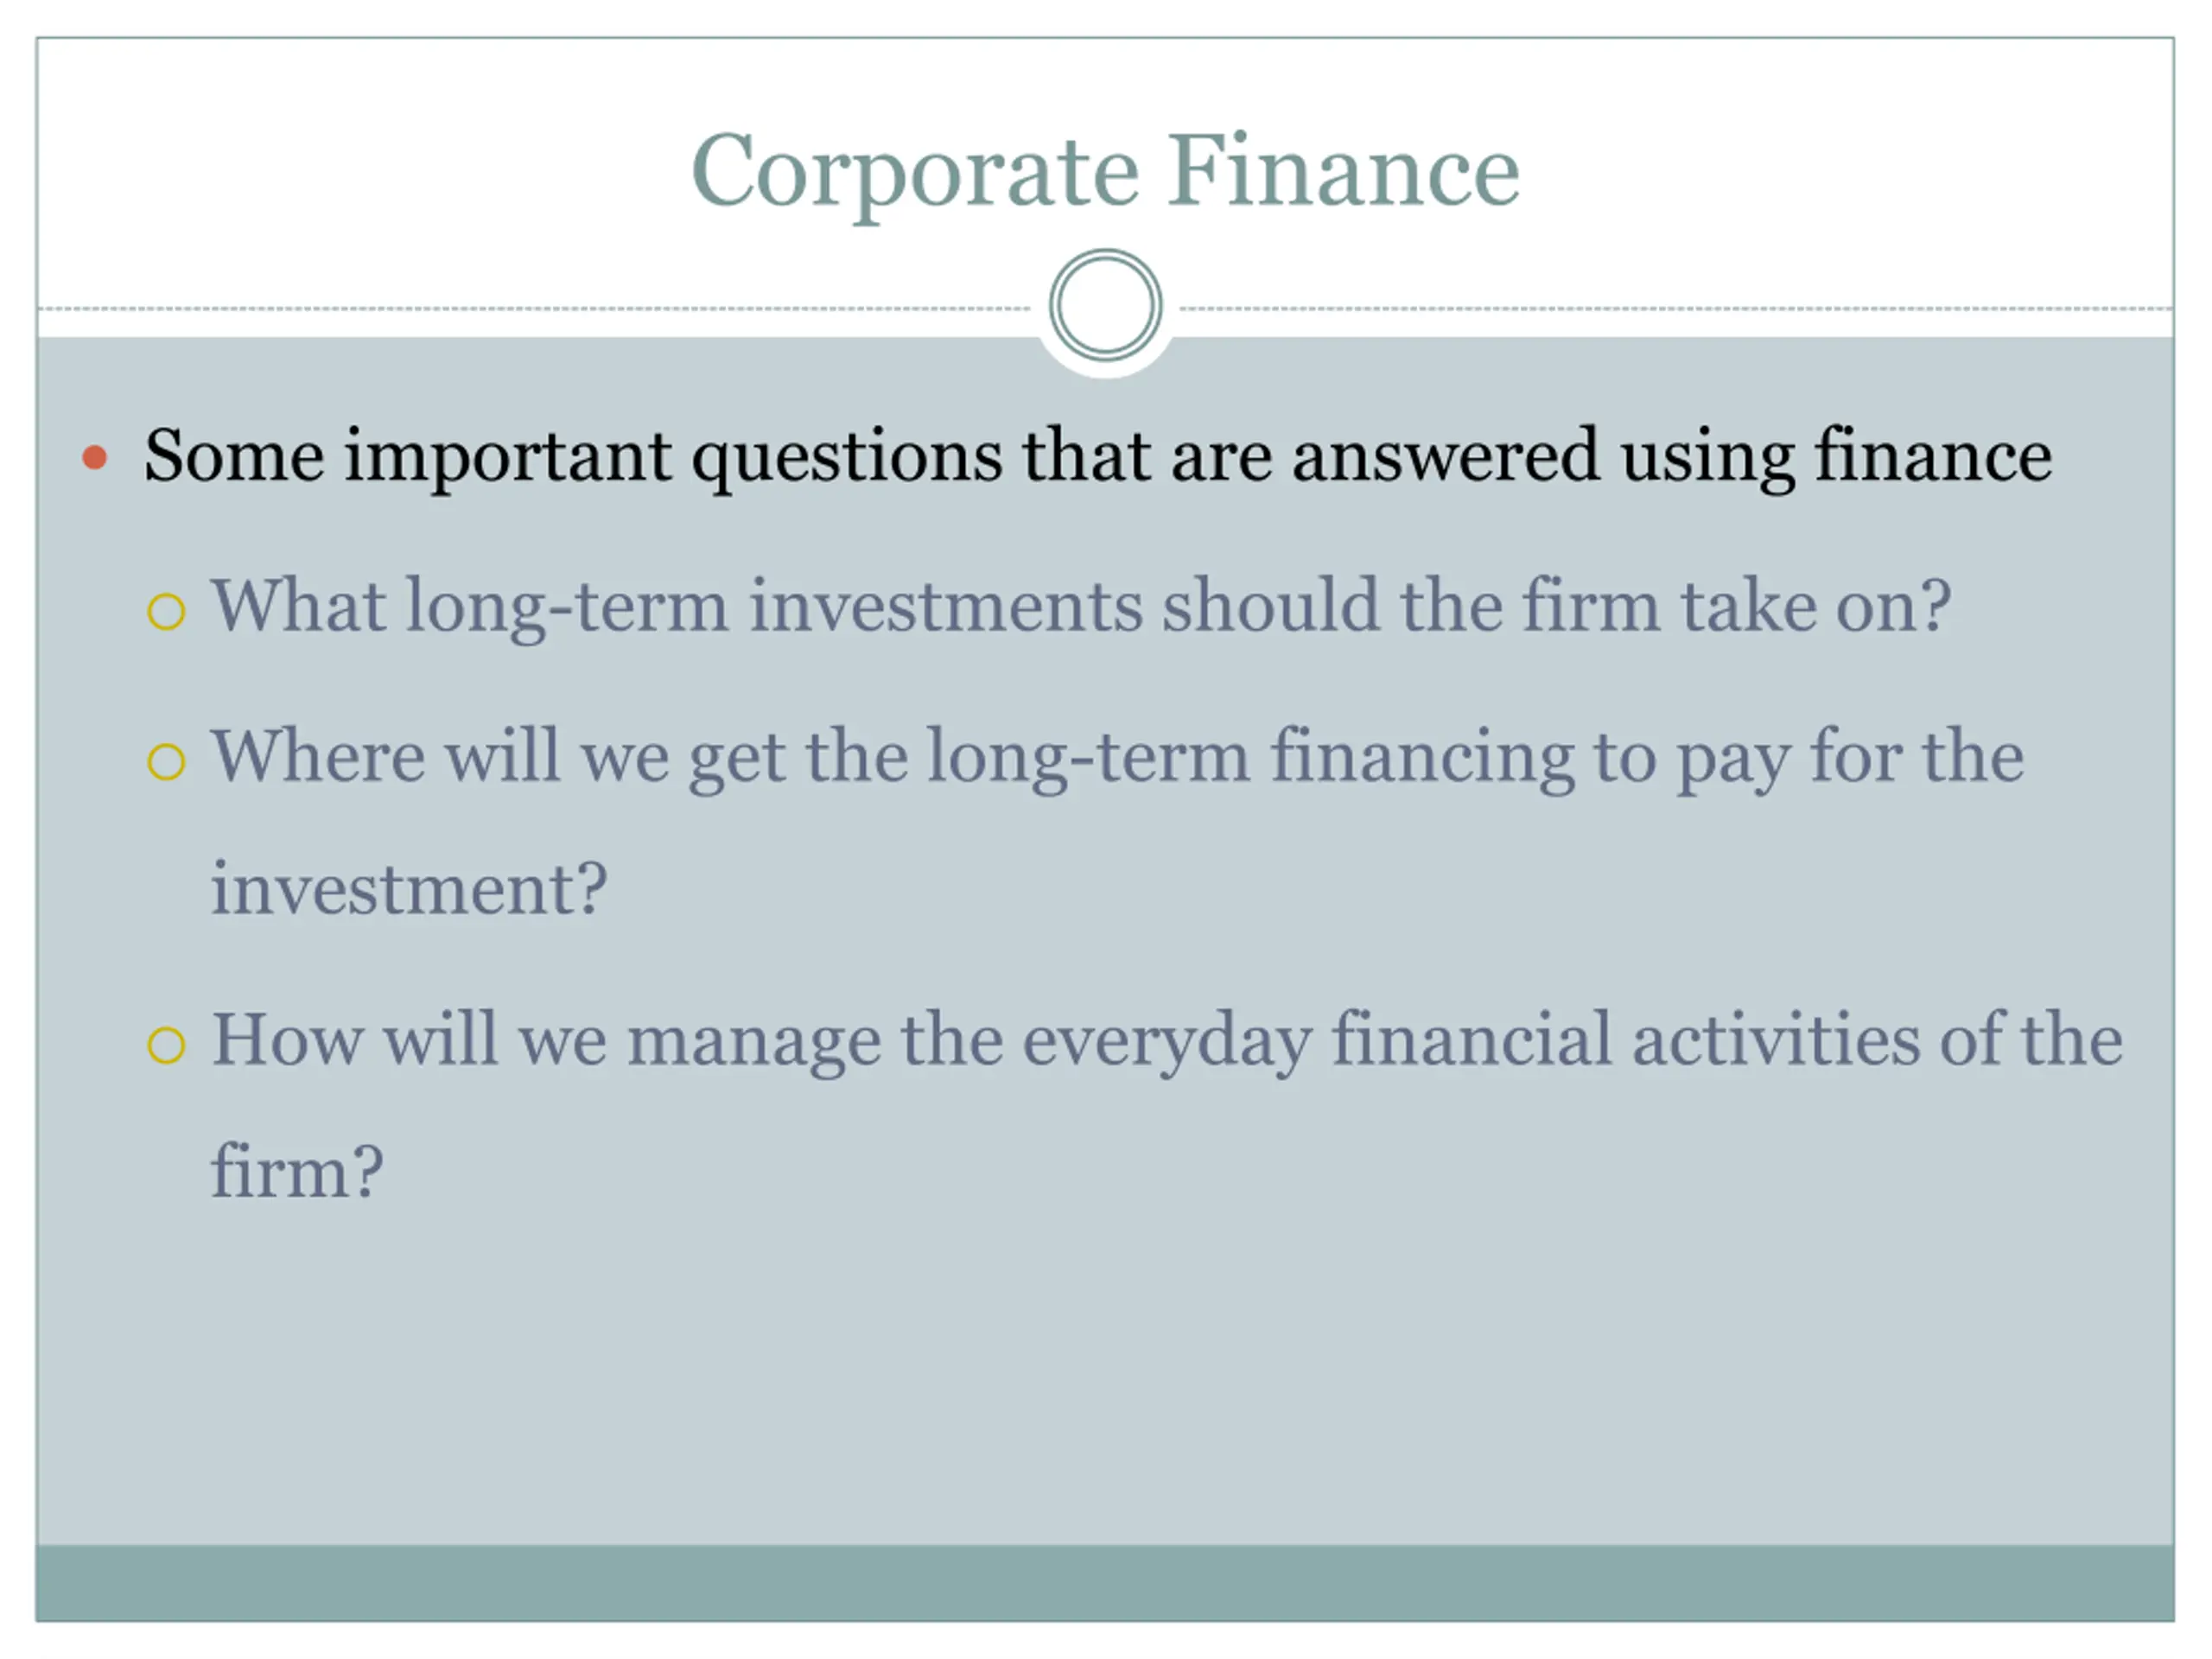The width and height of the screenshot is (2212, 1659).
Task: Click the yellow bullet beside "Where will we get"
Action: [x=166, y=762]
